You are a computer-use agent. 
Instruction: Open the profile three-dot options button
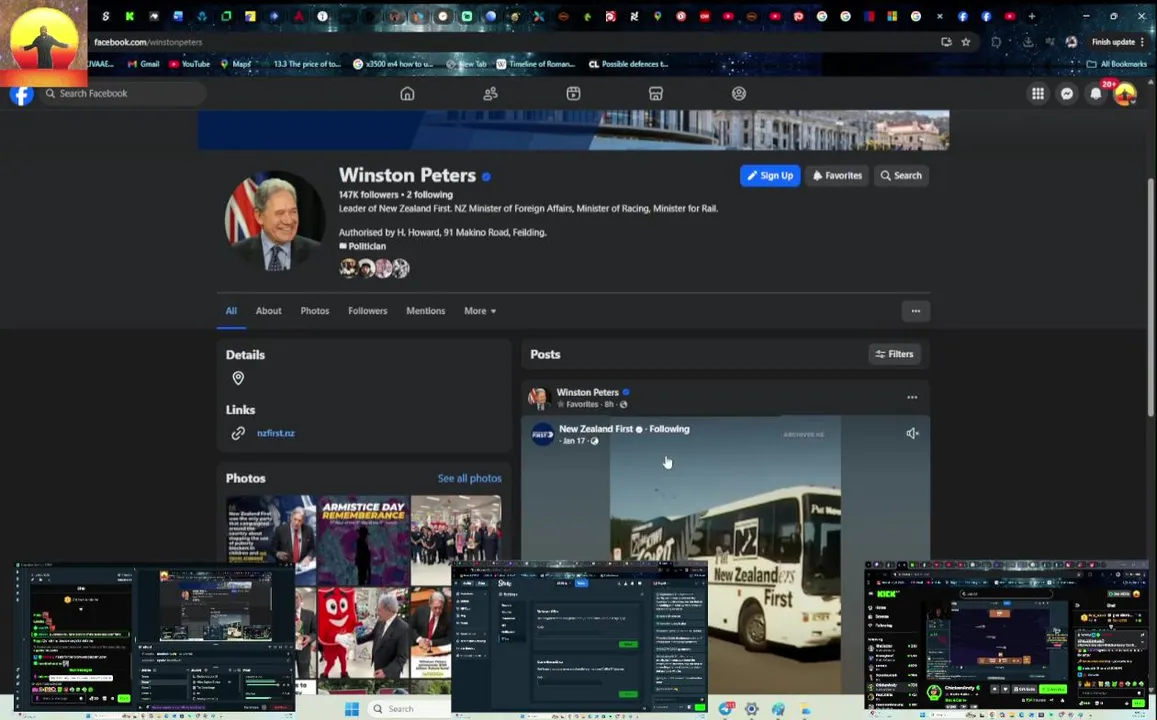pyautogui.click(x=916, y=311)
